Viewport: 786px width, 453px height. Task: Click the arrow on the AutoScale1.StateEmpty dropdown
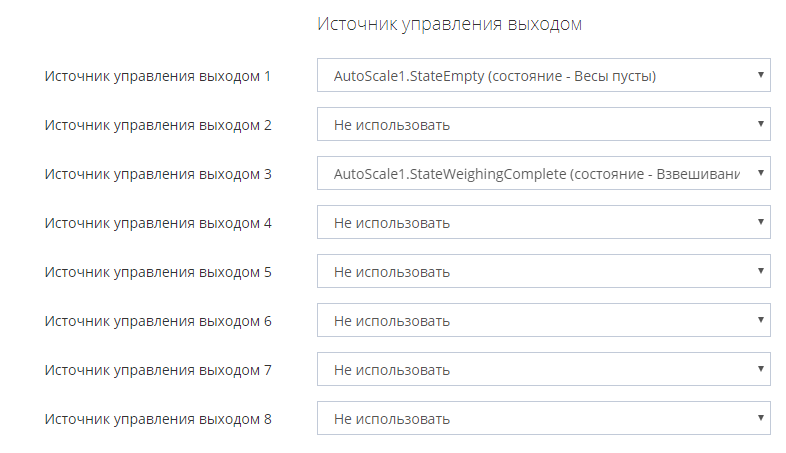[760, 76]
